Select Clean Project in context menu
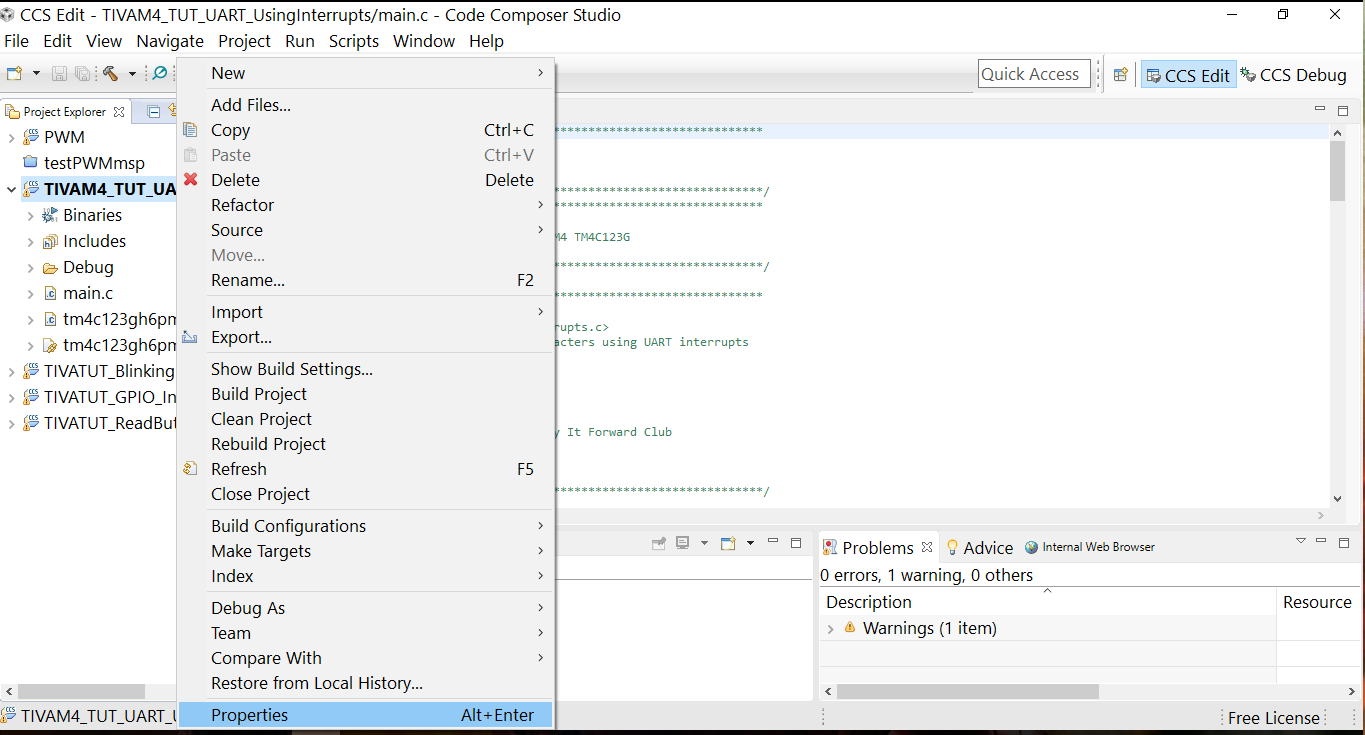 click(x=365, y=419)
